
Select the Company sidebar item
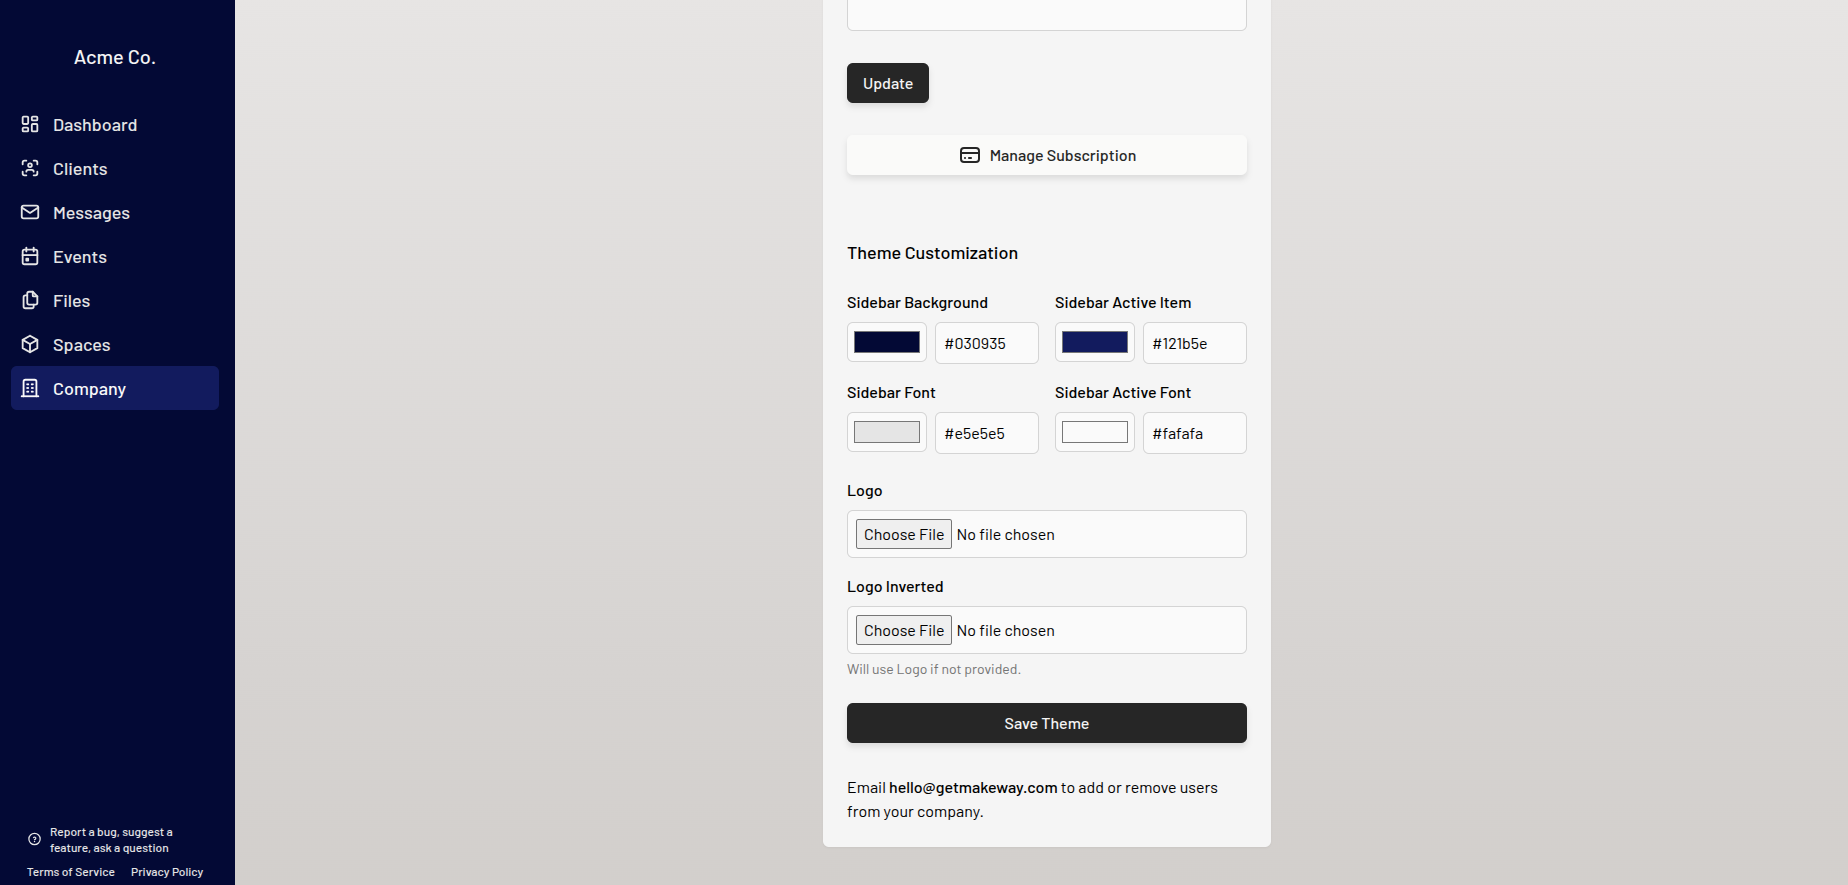click(x=115, y=388)
